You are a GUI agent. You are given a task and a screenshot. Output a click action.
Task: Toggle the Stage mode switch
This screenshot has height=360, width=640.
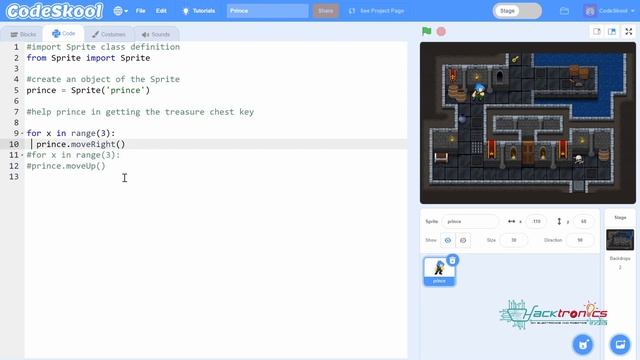517,11
